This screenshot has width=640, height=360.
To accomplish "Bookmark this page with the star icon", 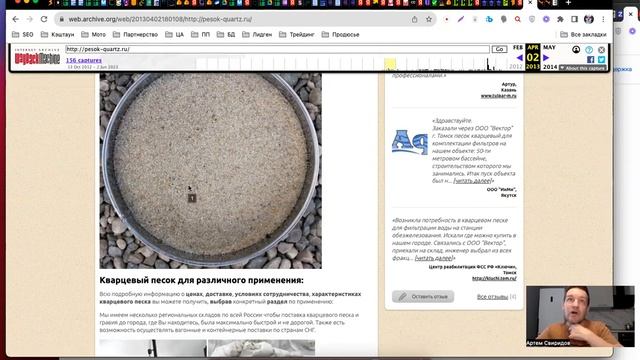I will pos(429,19).
